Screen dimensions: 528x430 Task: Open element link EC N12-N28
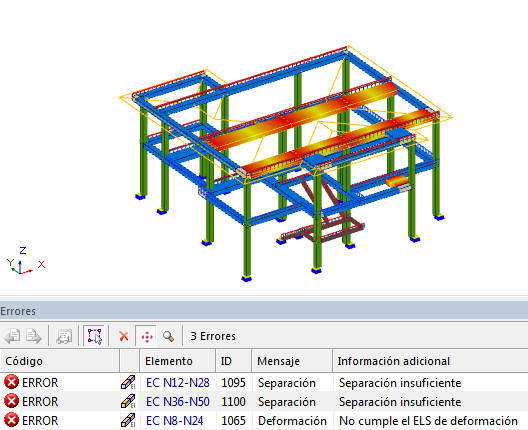click(178, 383)
